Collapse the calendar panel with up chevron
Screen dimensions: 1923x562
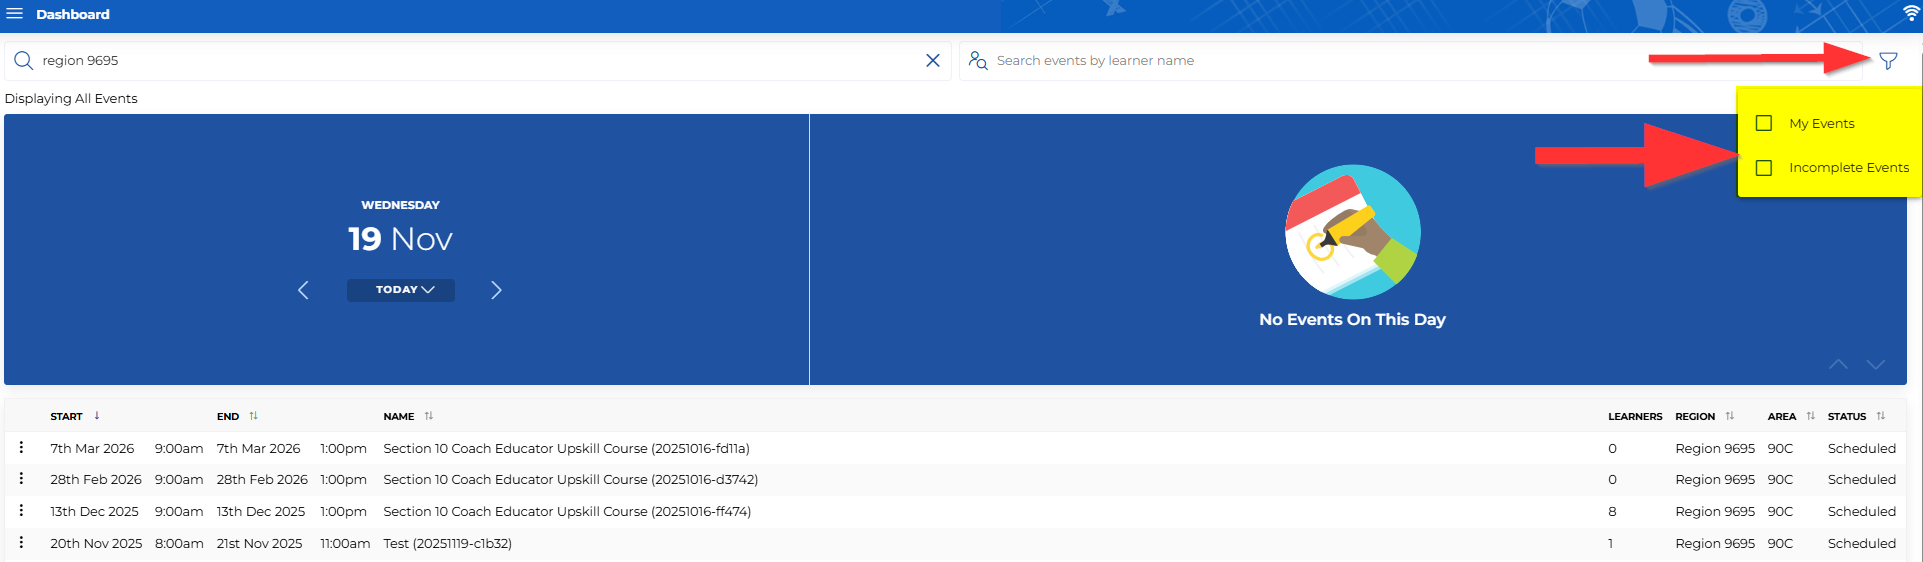click(x=1838, y=365)
